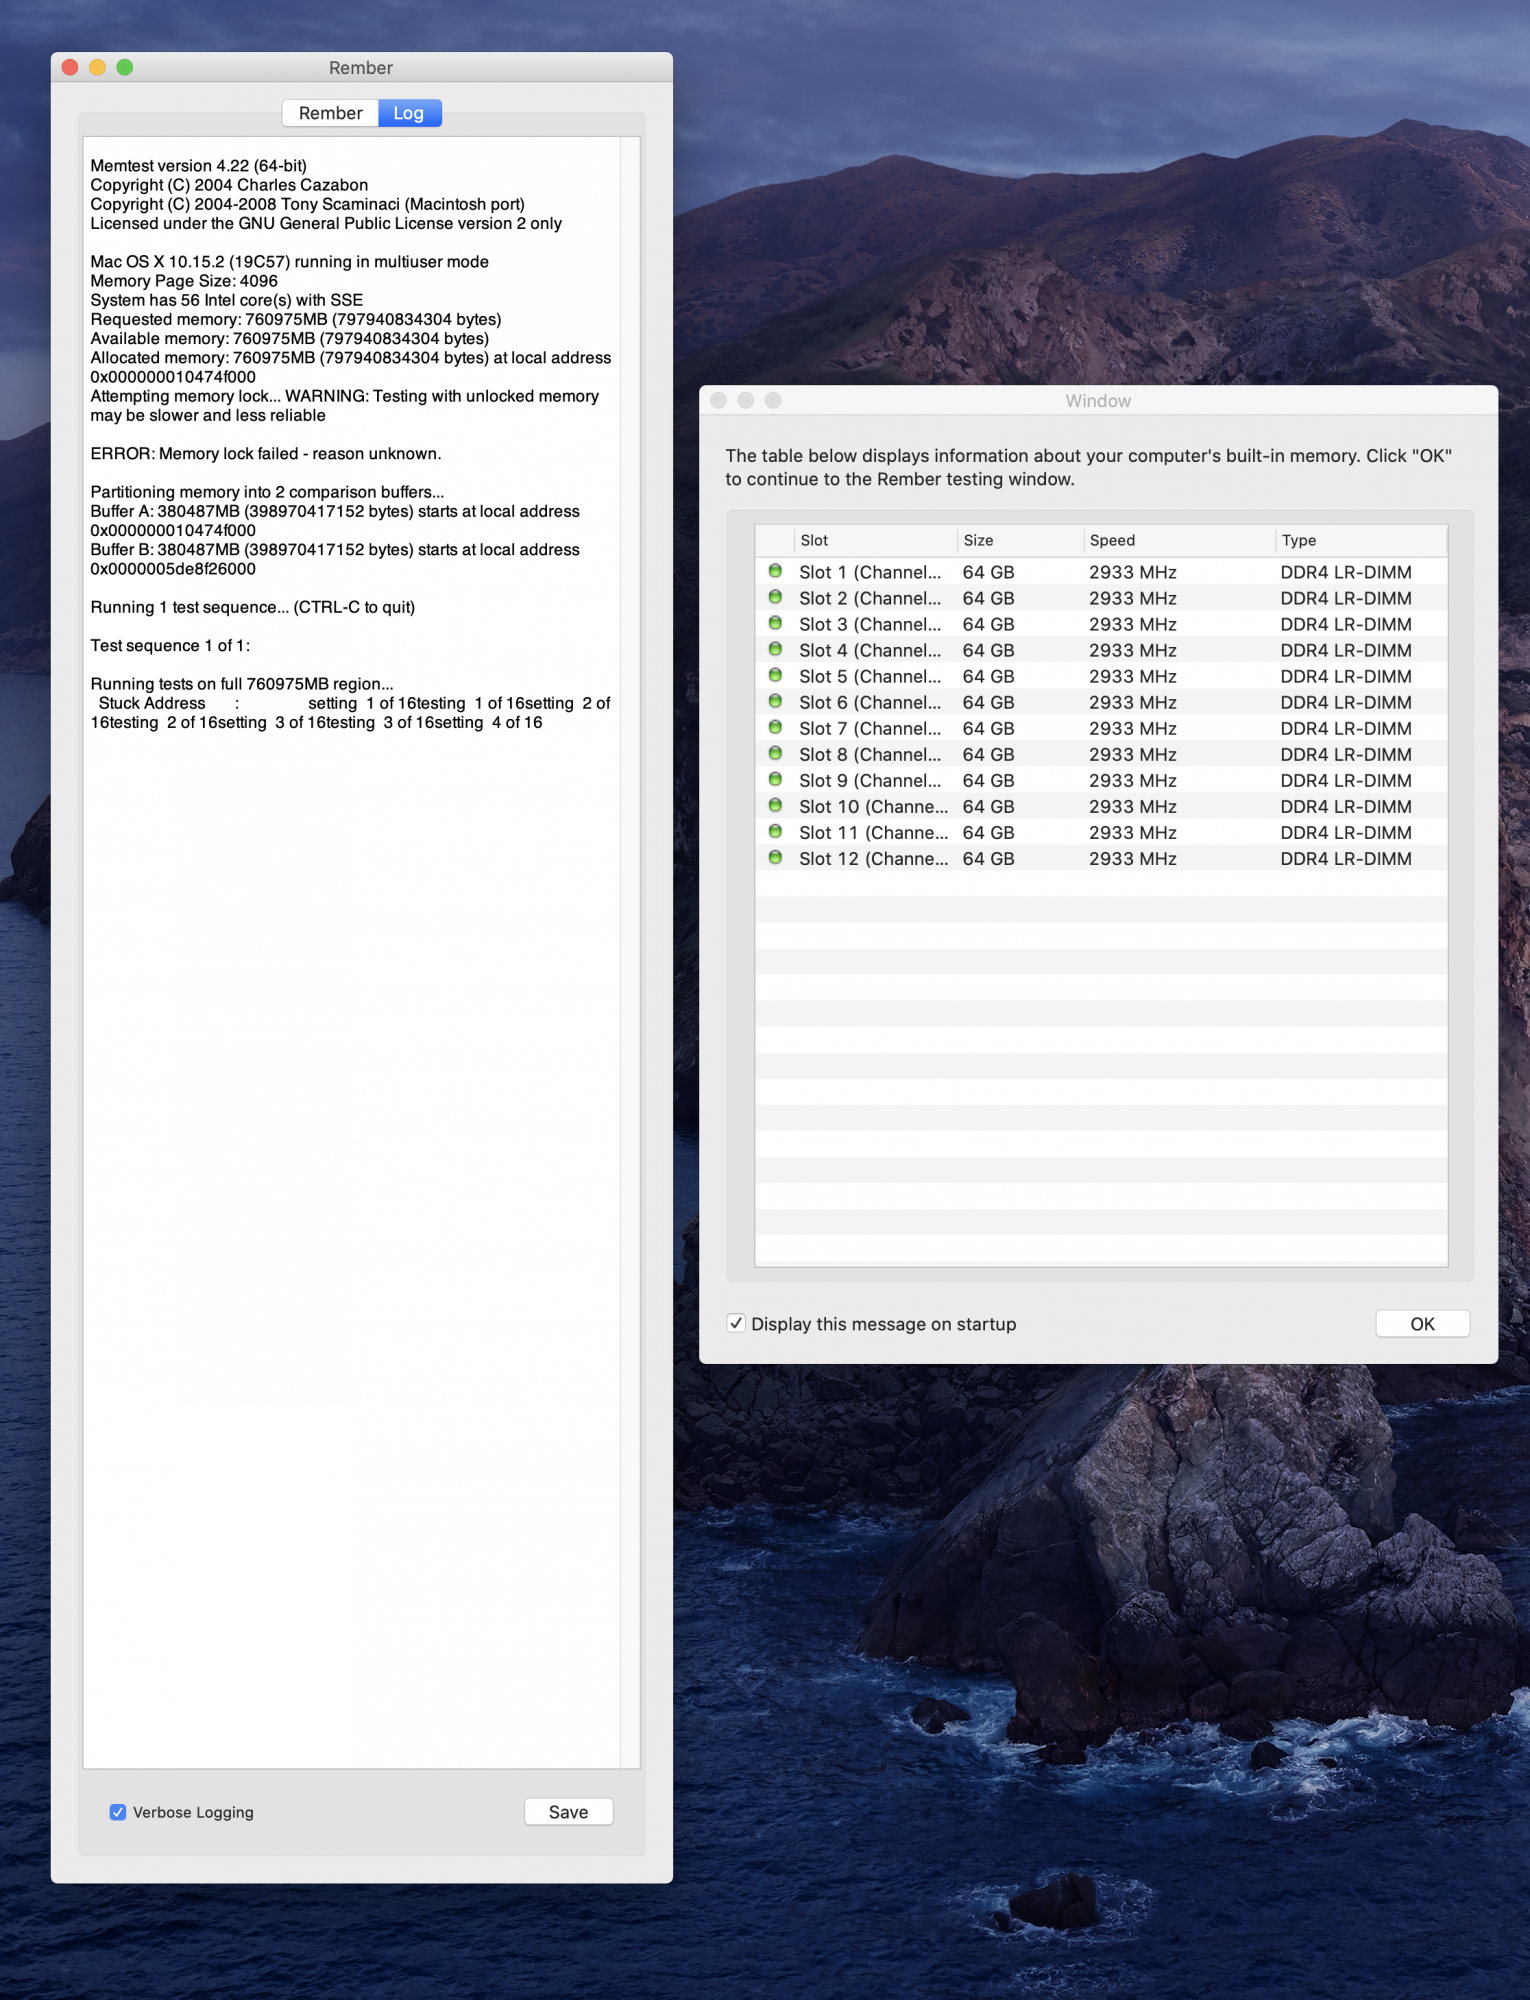
Task: Click 'Running 1 test sequence...' log line
Action: [x=252, y=607]
